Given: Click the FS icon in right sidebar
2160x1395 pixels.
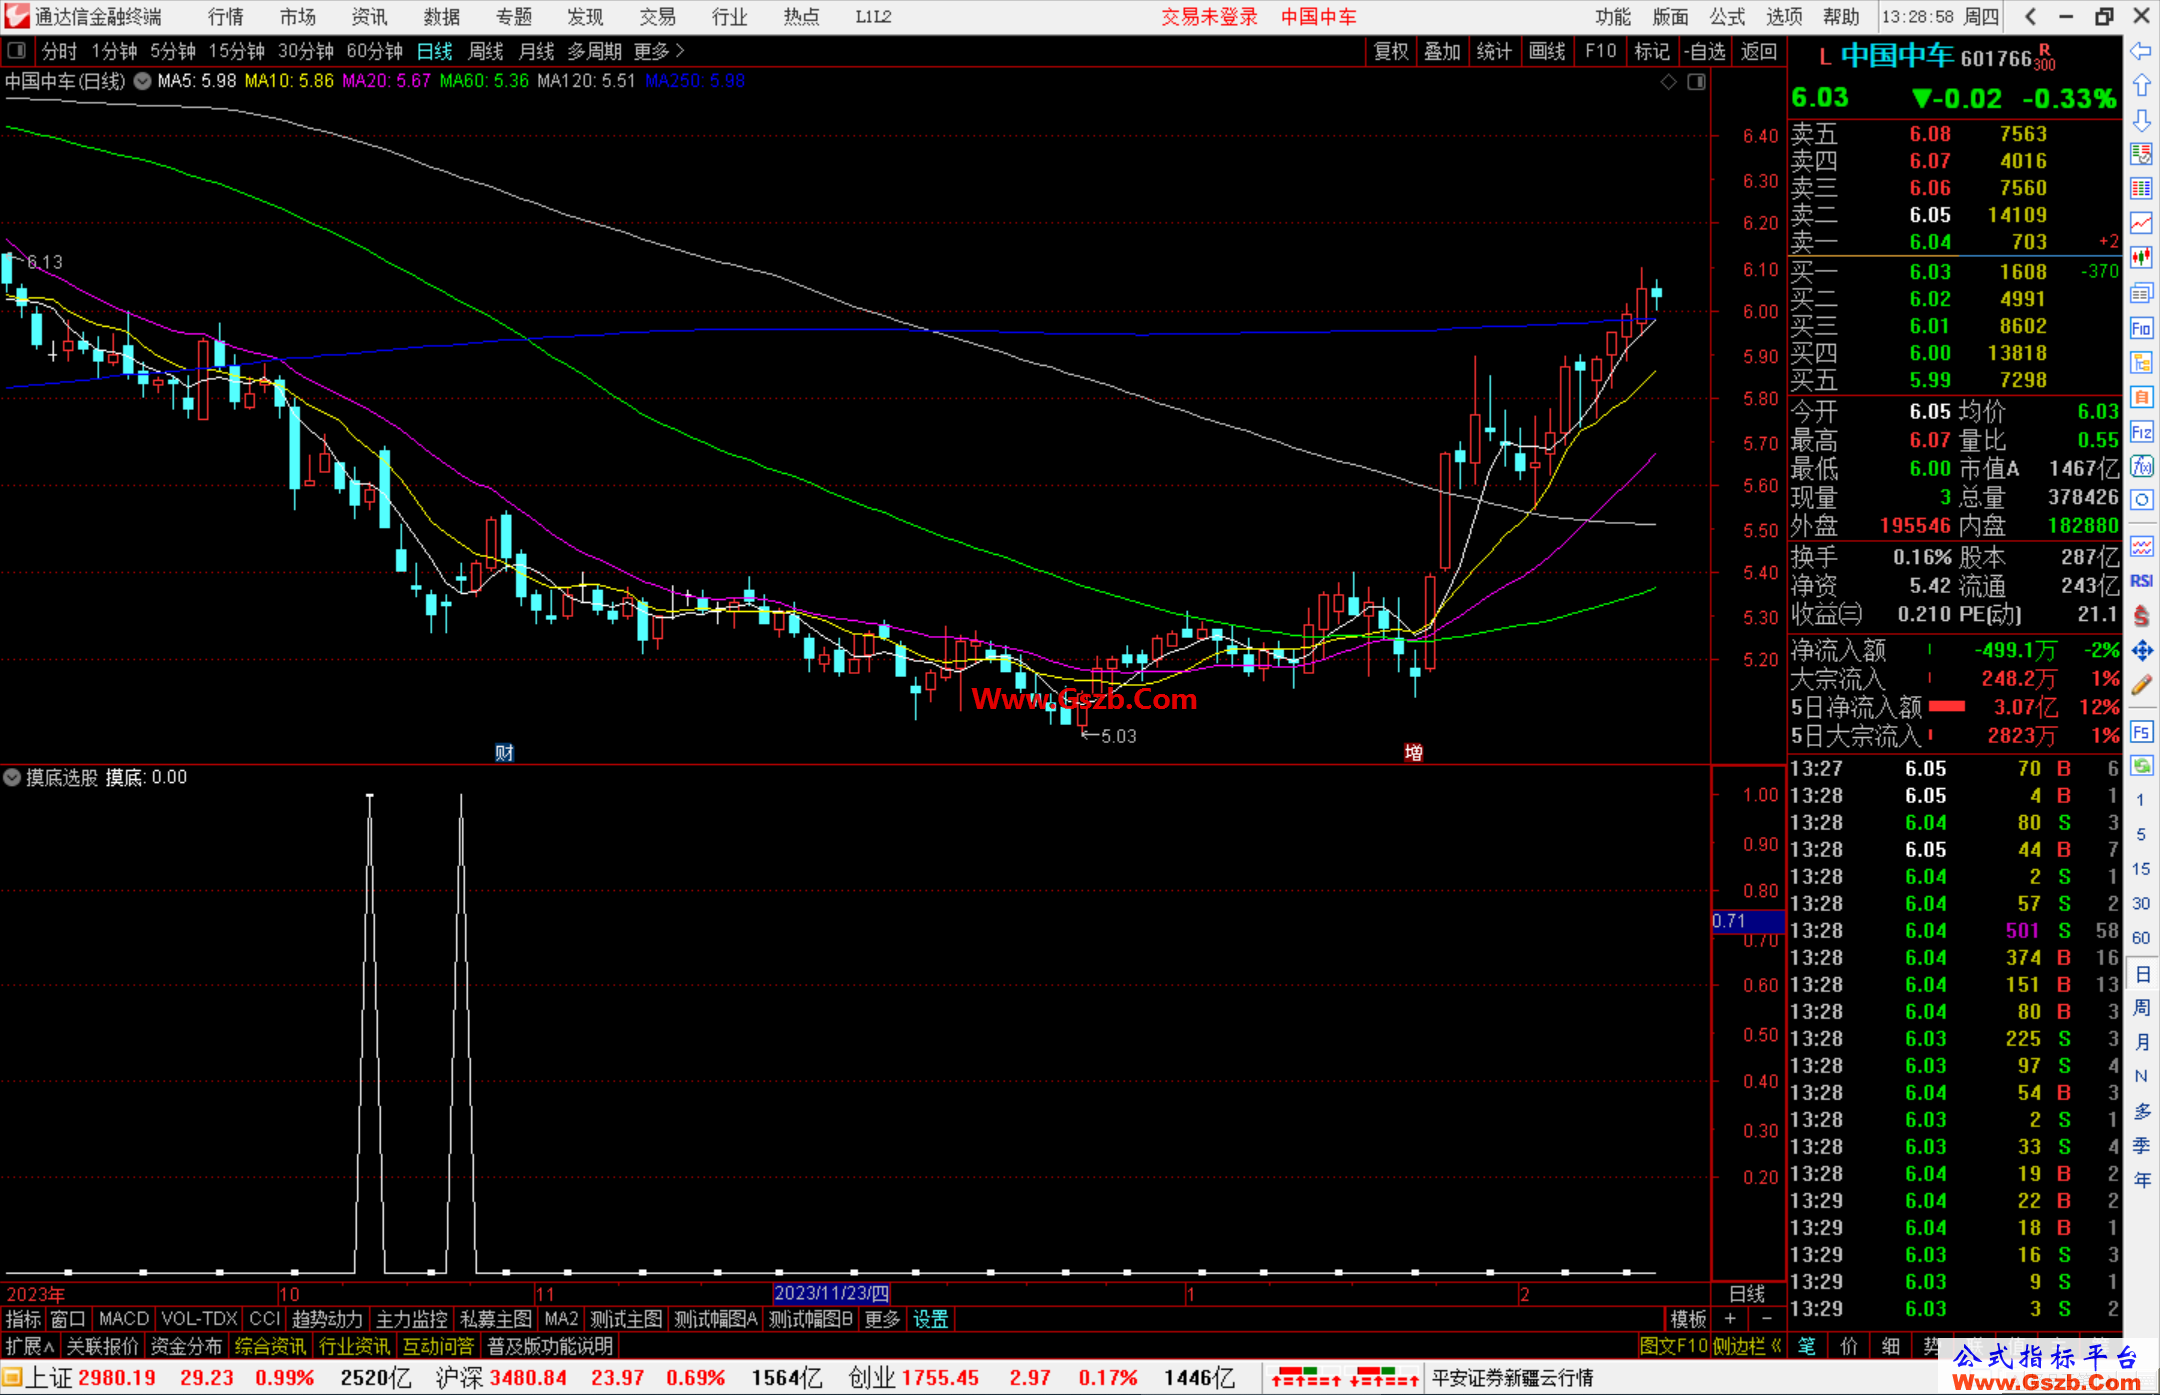Looking at the screenshot, I should point(2141,732).
